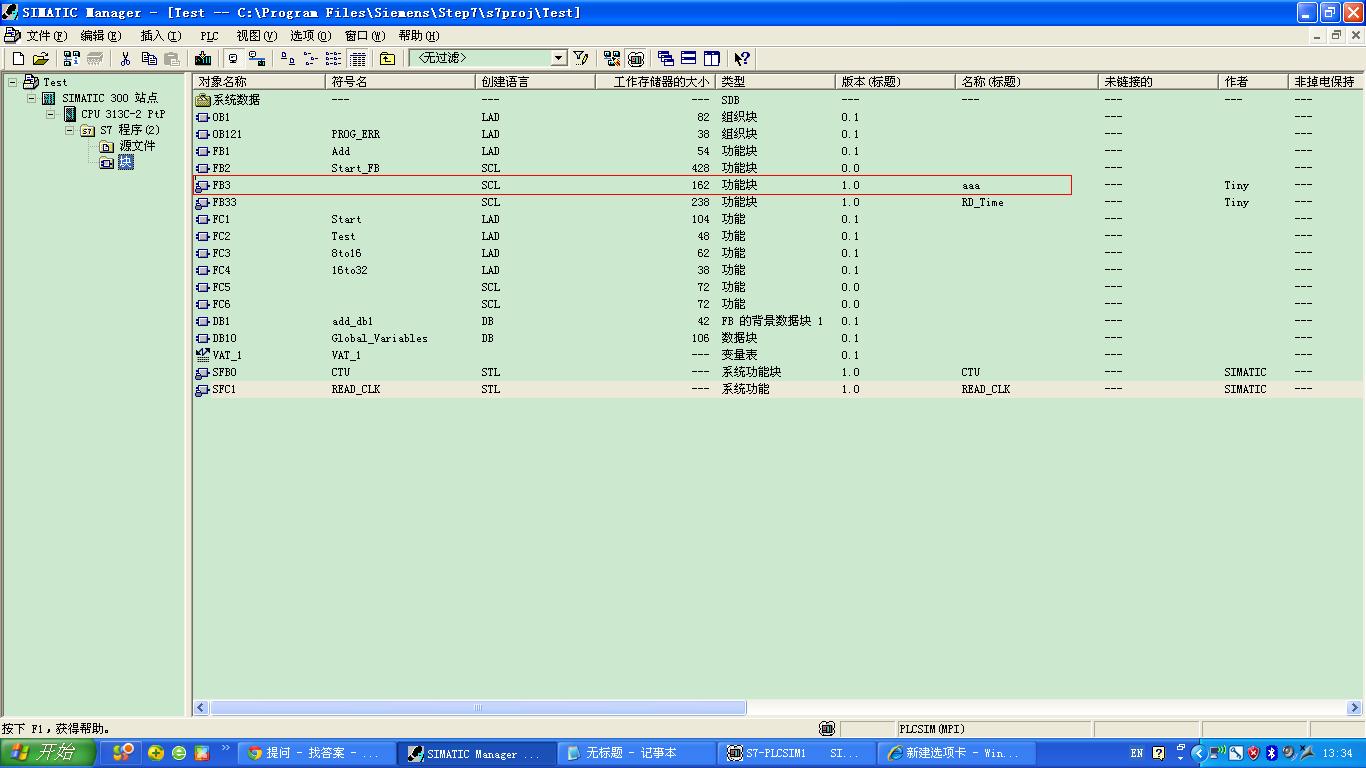Toggle the Online view icon

257,59
